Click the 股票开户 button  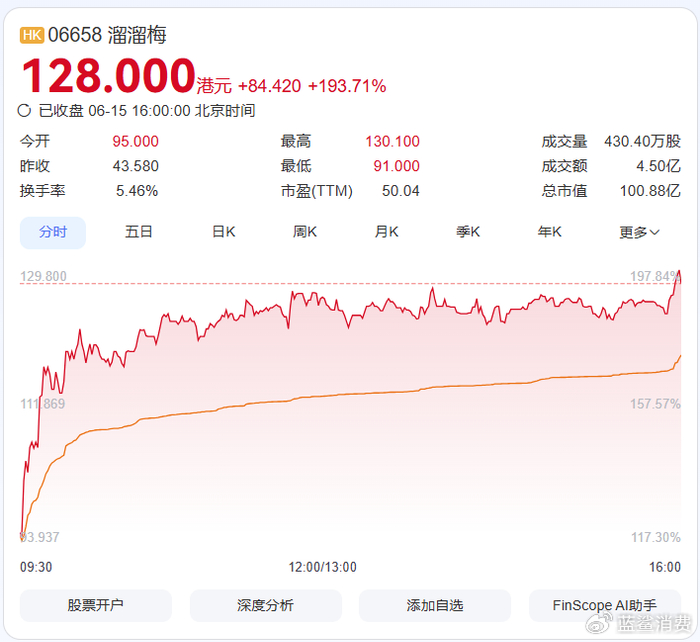(x=96, y=605)
